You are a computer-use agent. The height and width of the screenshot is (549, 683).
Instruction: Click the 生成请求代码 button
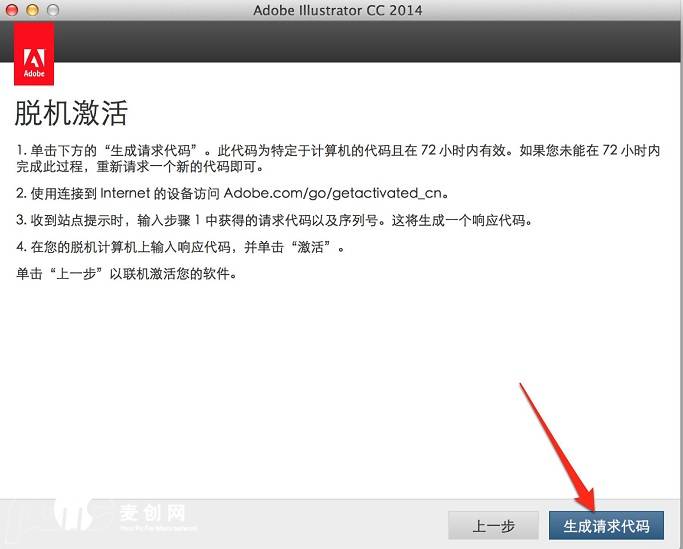click(606, 525)
